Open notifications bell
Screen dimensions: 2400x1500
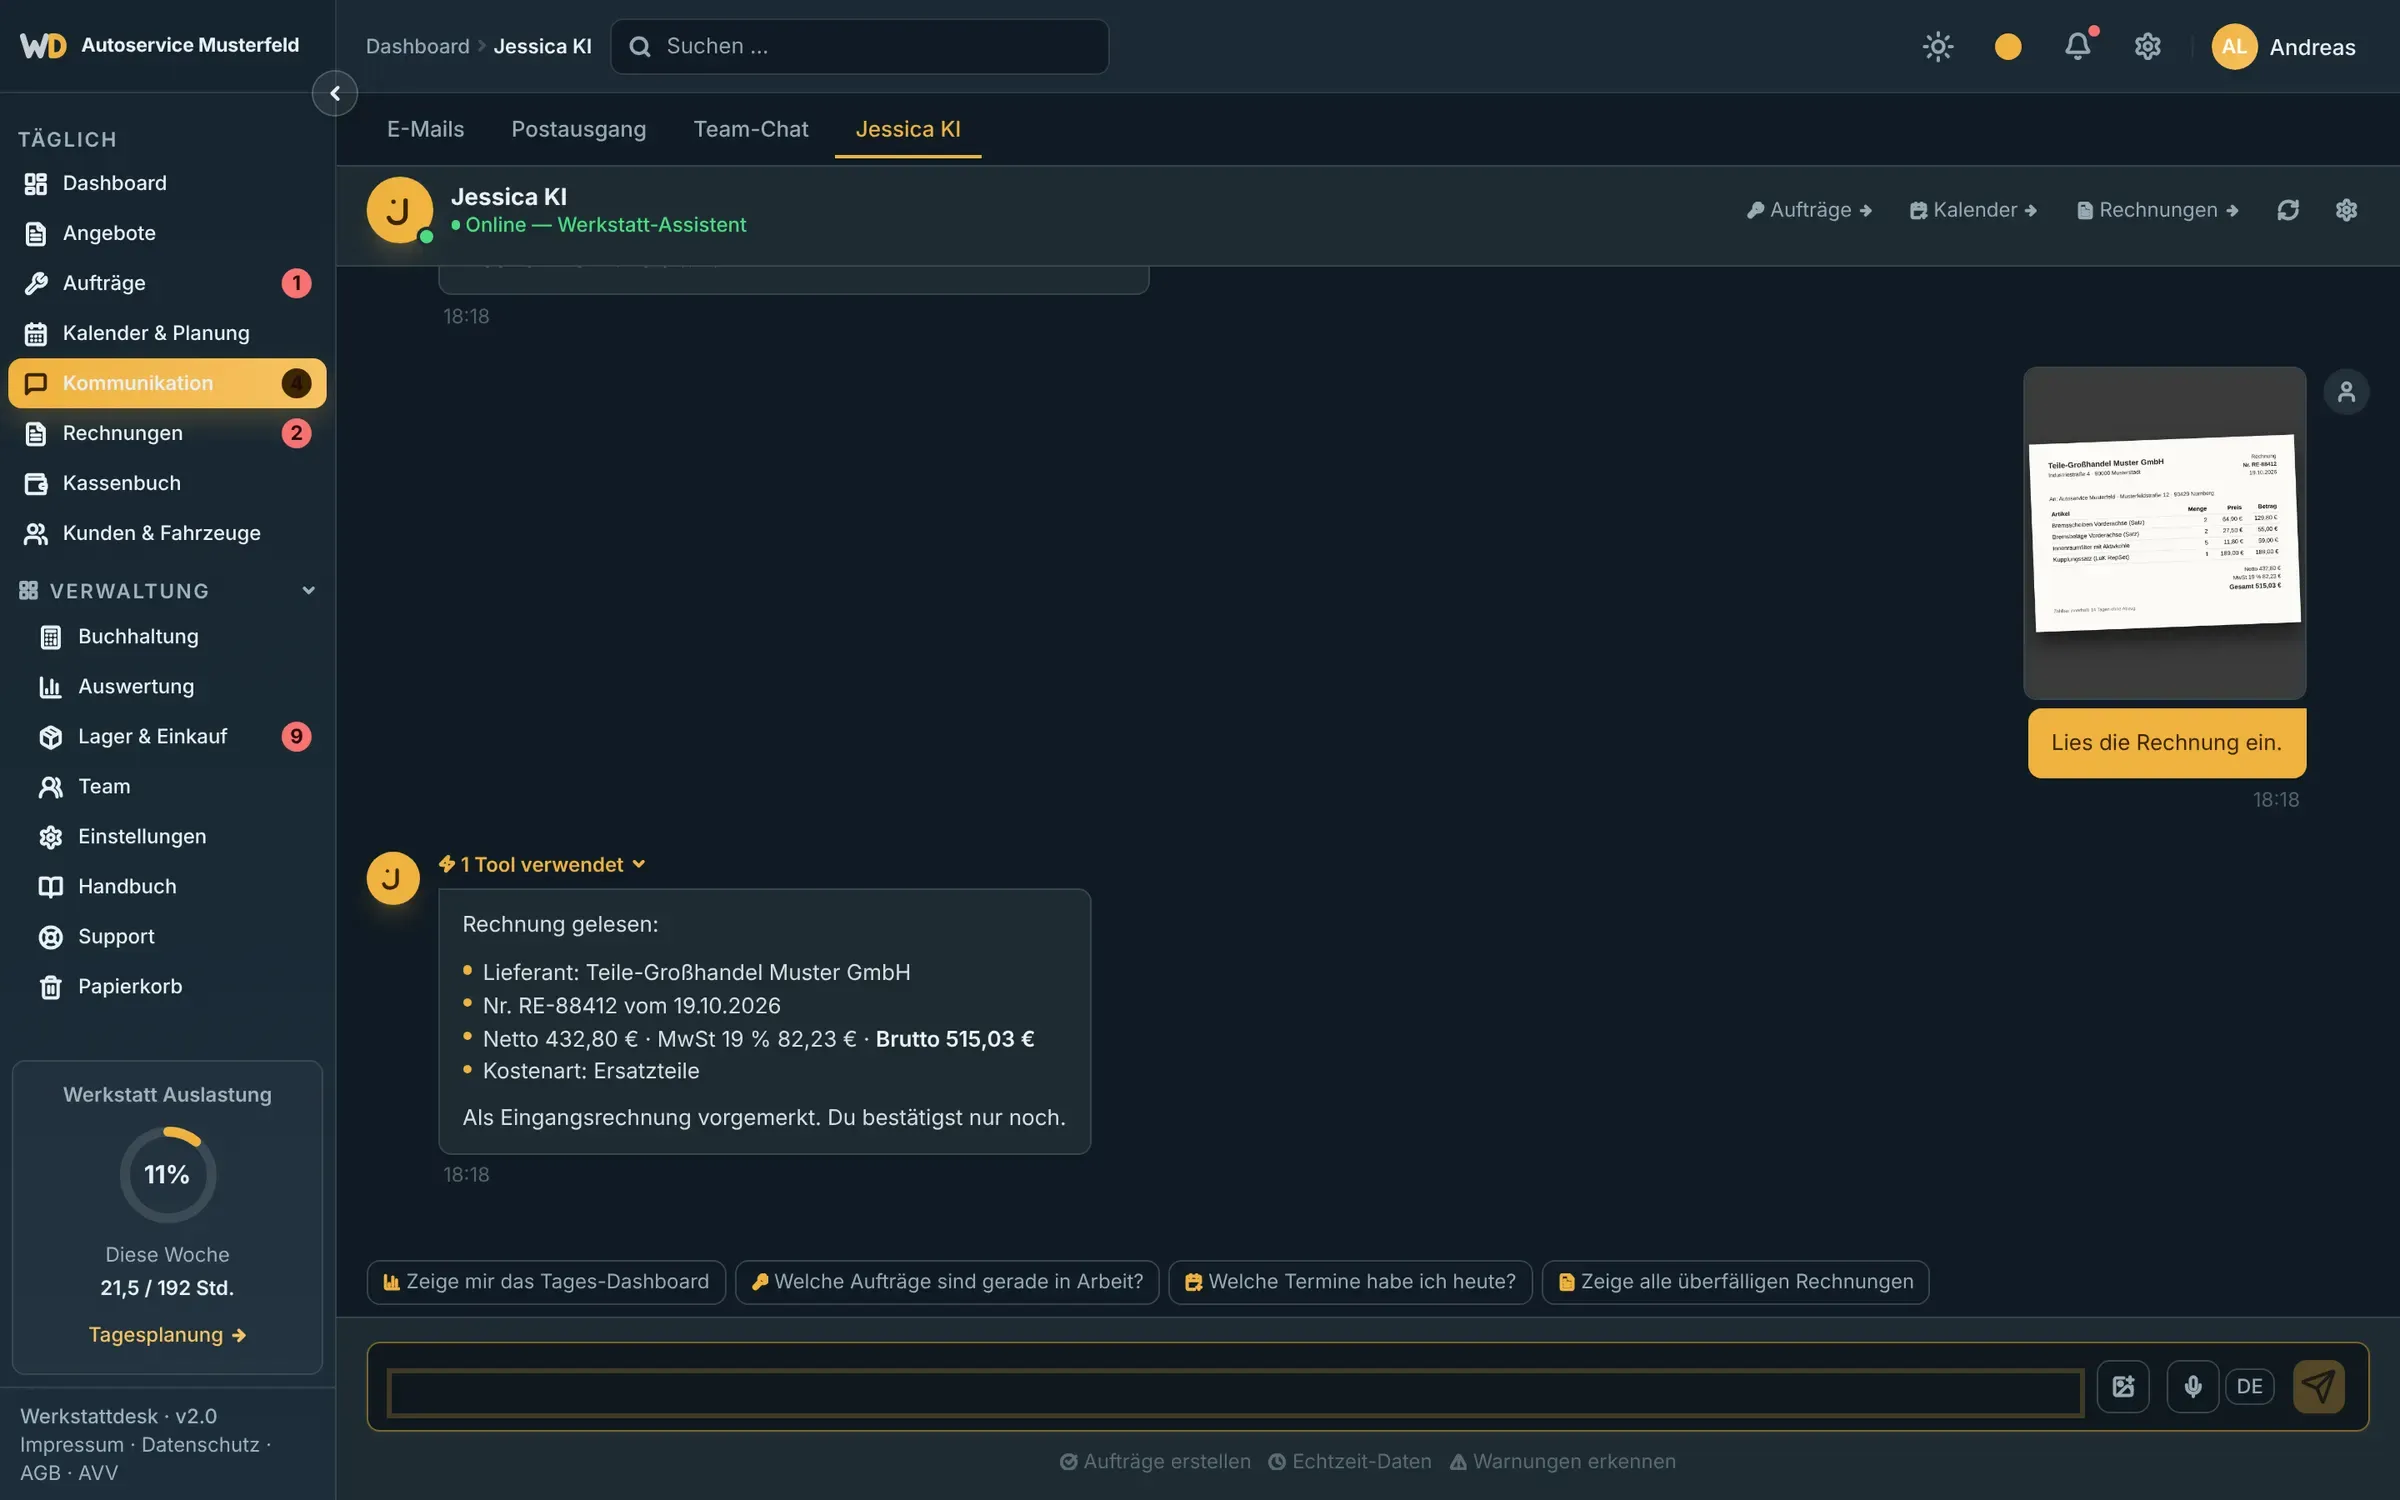tap(2077, 46)
